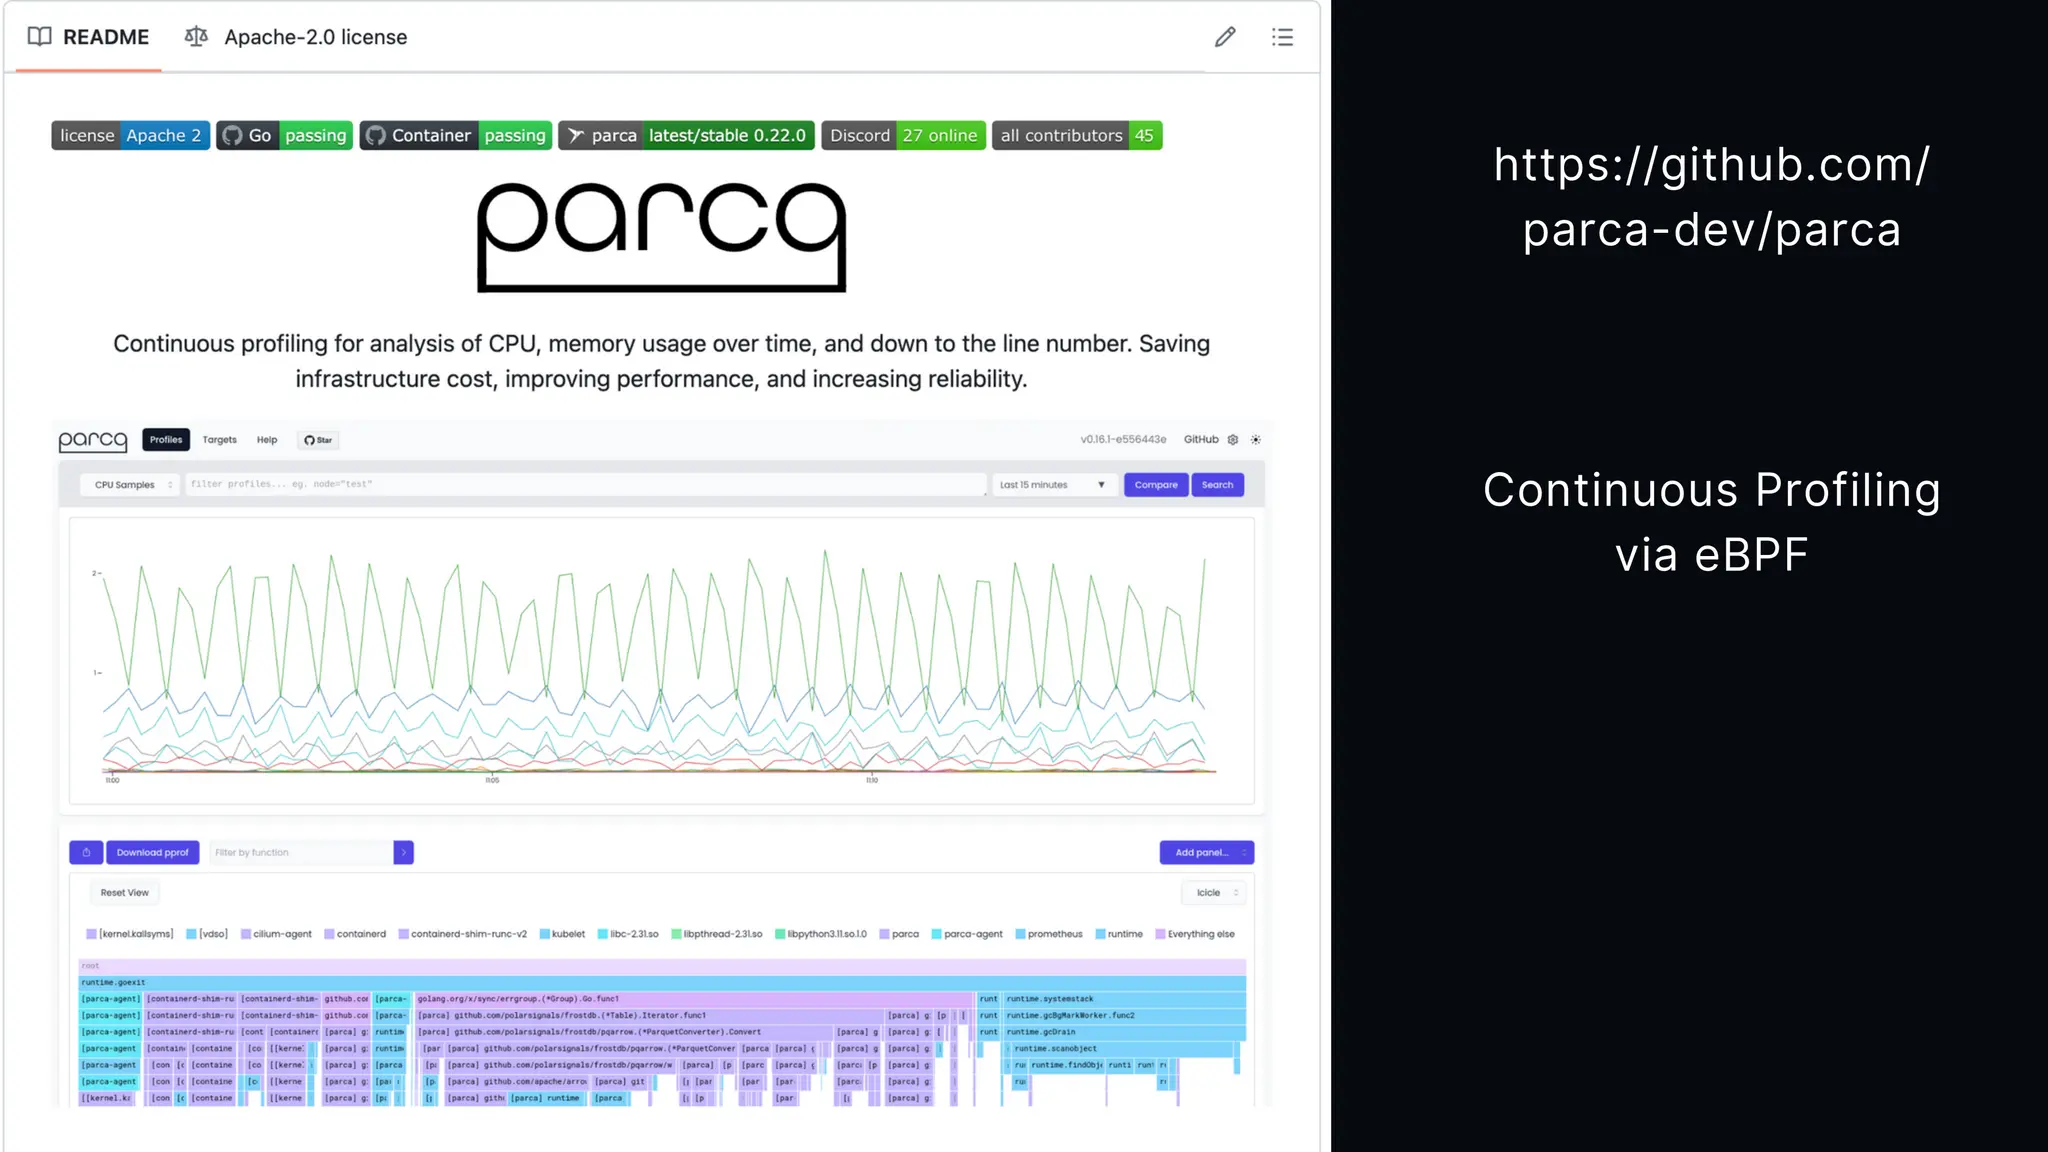Viewport: 2048px width, 1152px height.
Task: Click the small Parca logo in app header
Action: pyautogui.click(x=93, y=440)
